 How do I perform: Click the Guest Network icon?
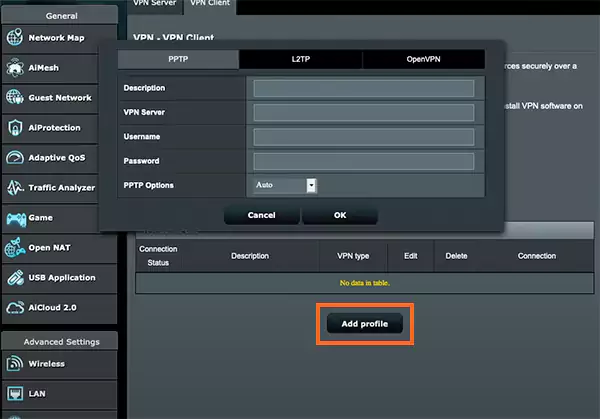(x=15, y=97)
